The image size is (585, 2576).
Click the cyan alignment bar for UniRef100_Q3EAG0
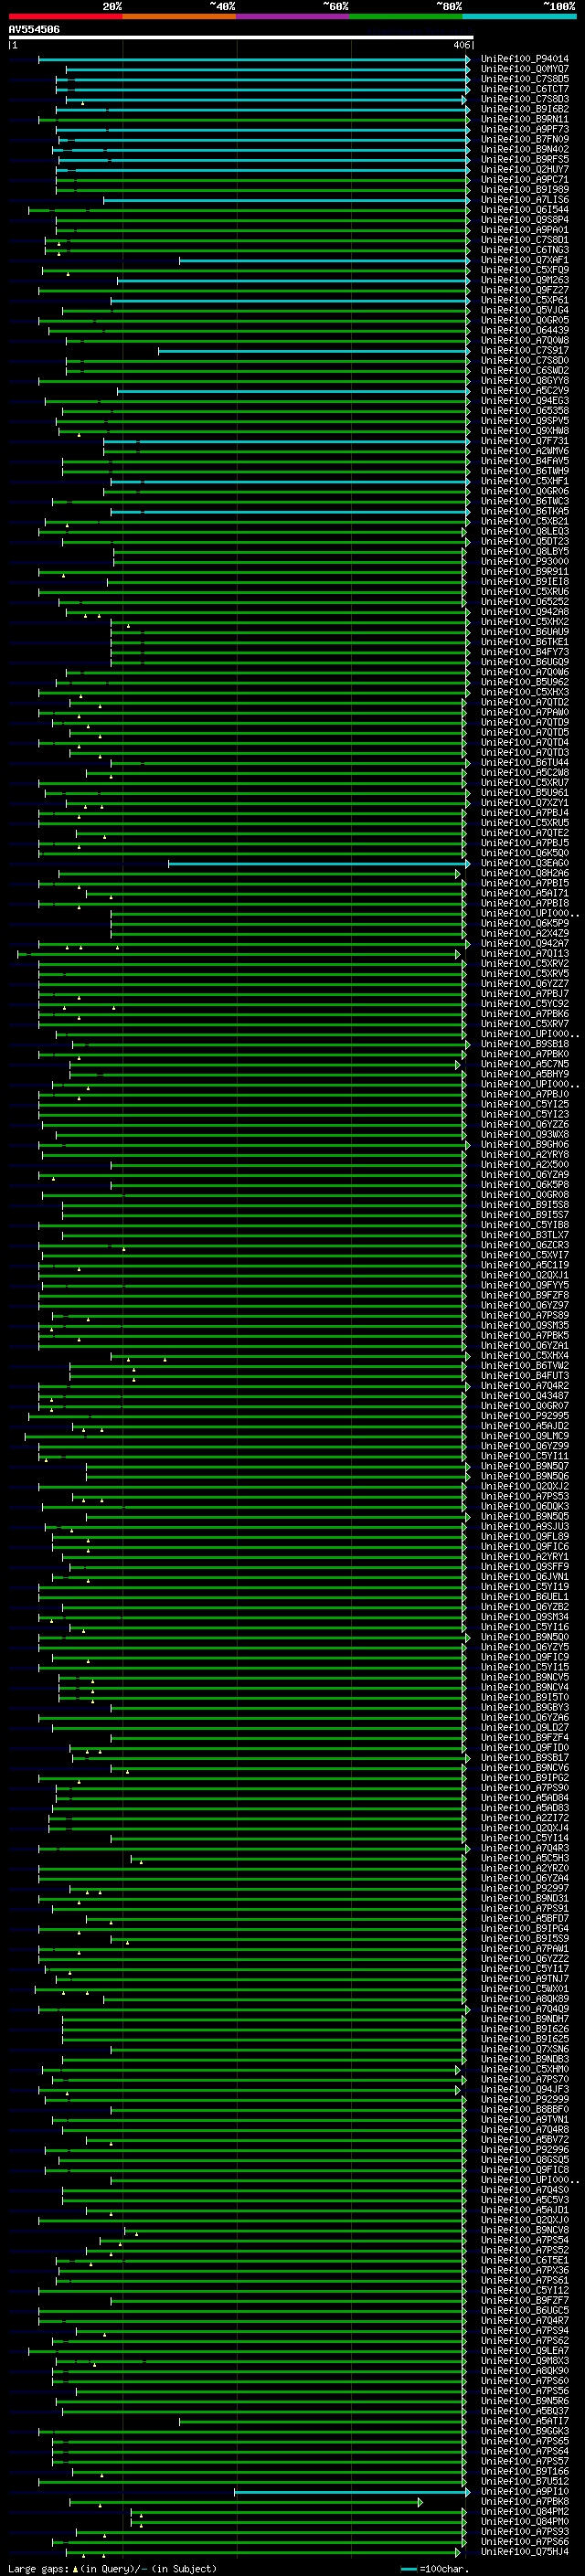pyautogui.click(x=319, y=864)
